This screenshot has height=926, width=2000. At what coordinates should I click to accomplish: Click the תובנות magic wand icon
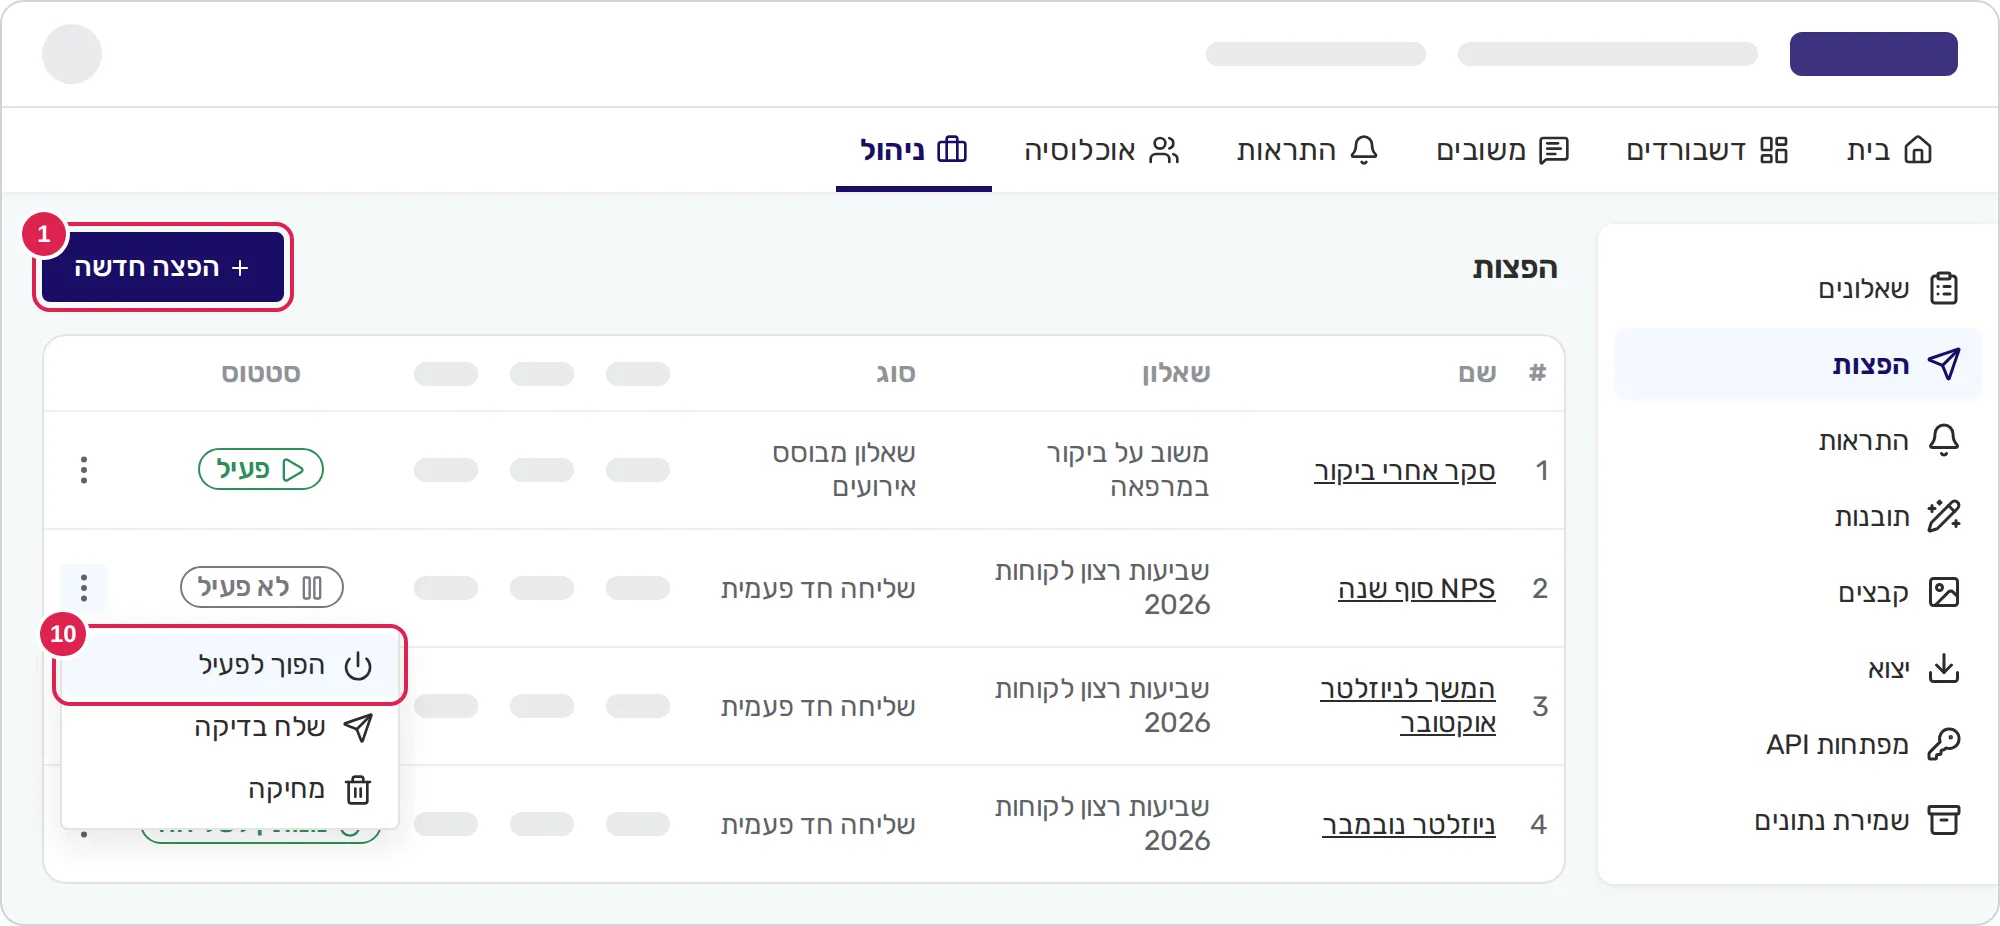[1944, 516]
